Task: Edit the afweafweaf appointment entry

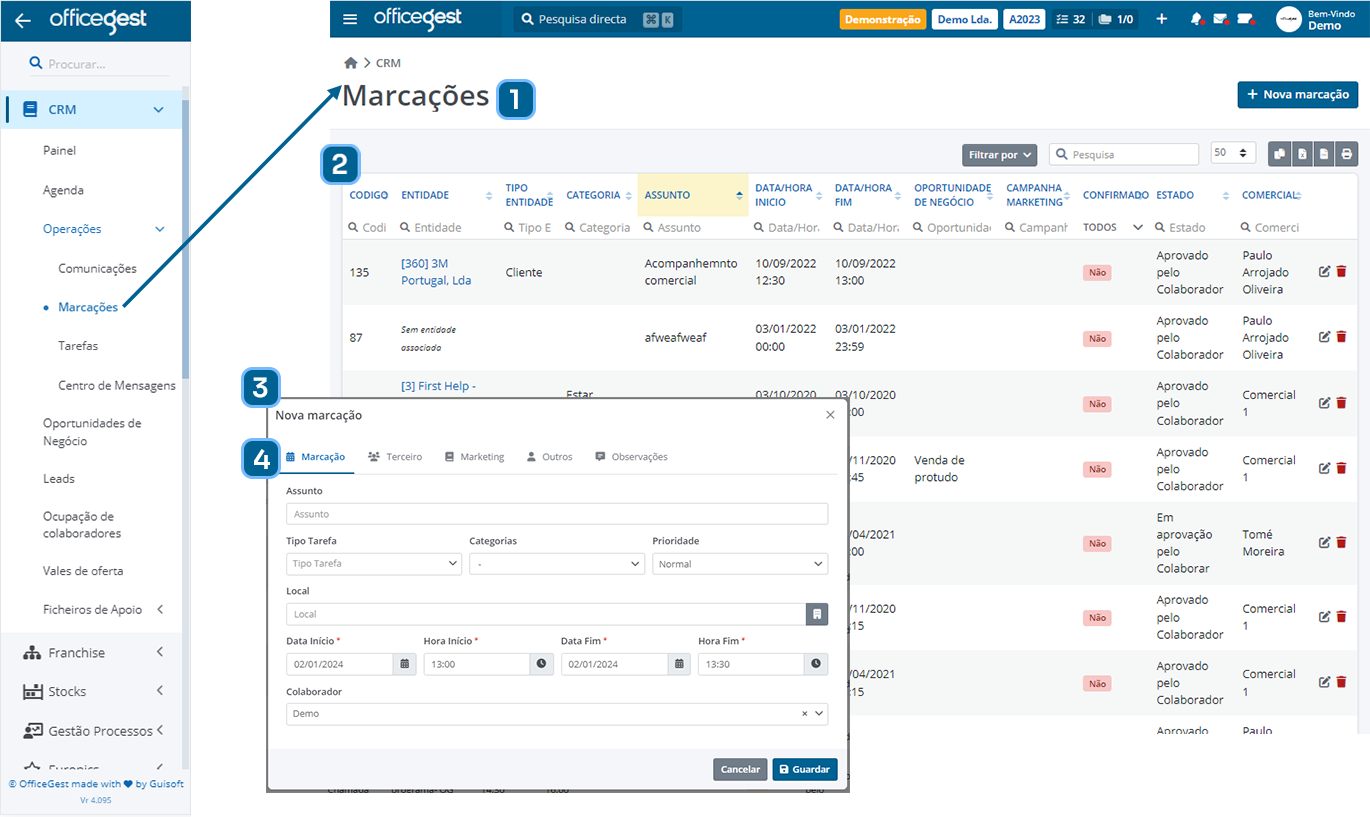Action: point(1322,337)
